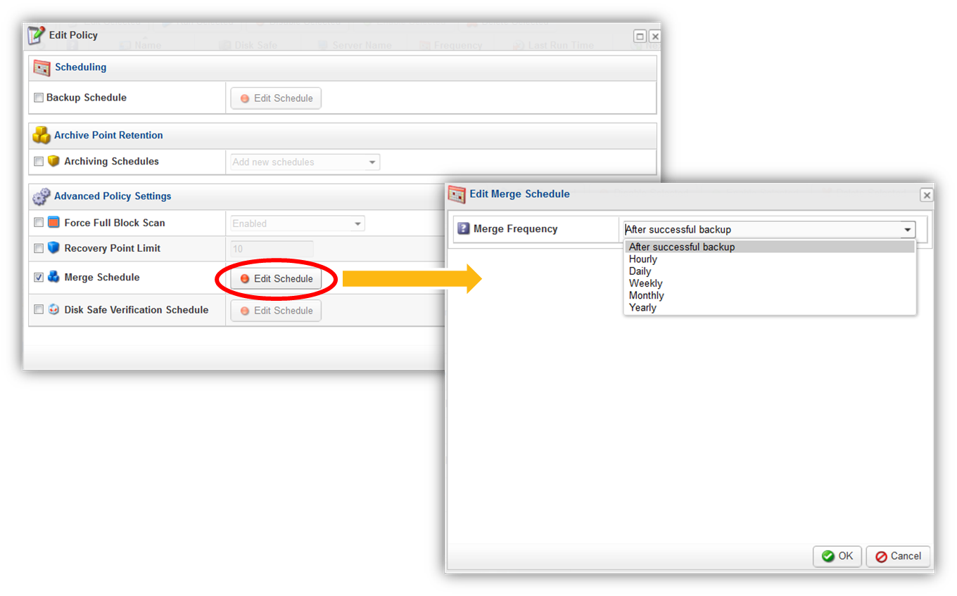Image resolution: width=957 pixels, height=596 pixels.
Task: Click the Scheduling section heading
Action: pos(81,67)
